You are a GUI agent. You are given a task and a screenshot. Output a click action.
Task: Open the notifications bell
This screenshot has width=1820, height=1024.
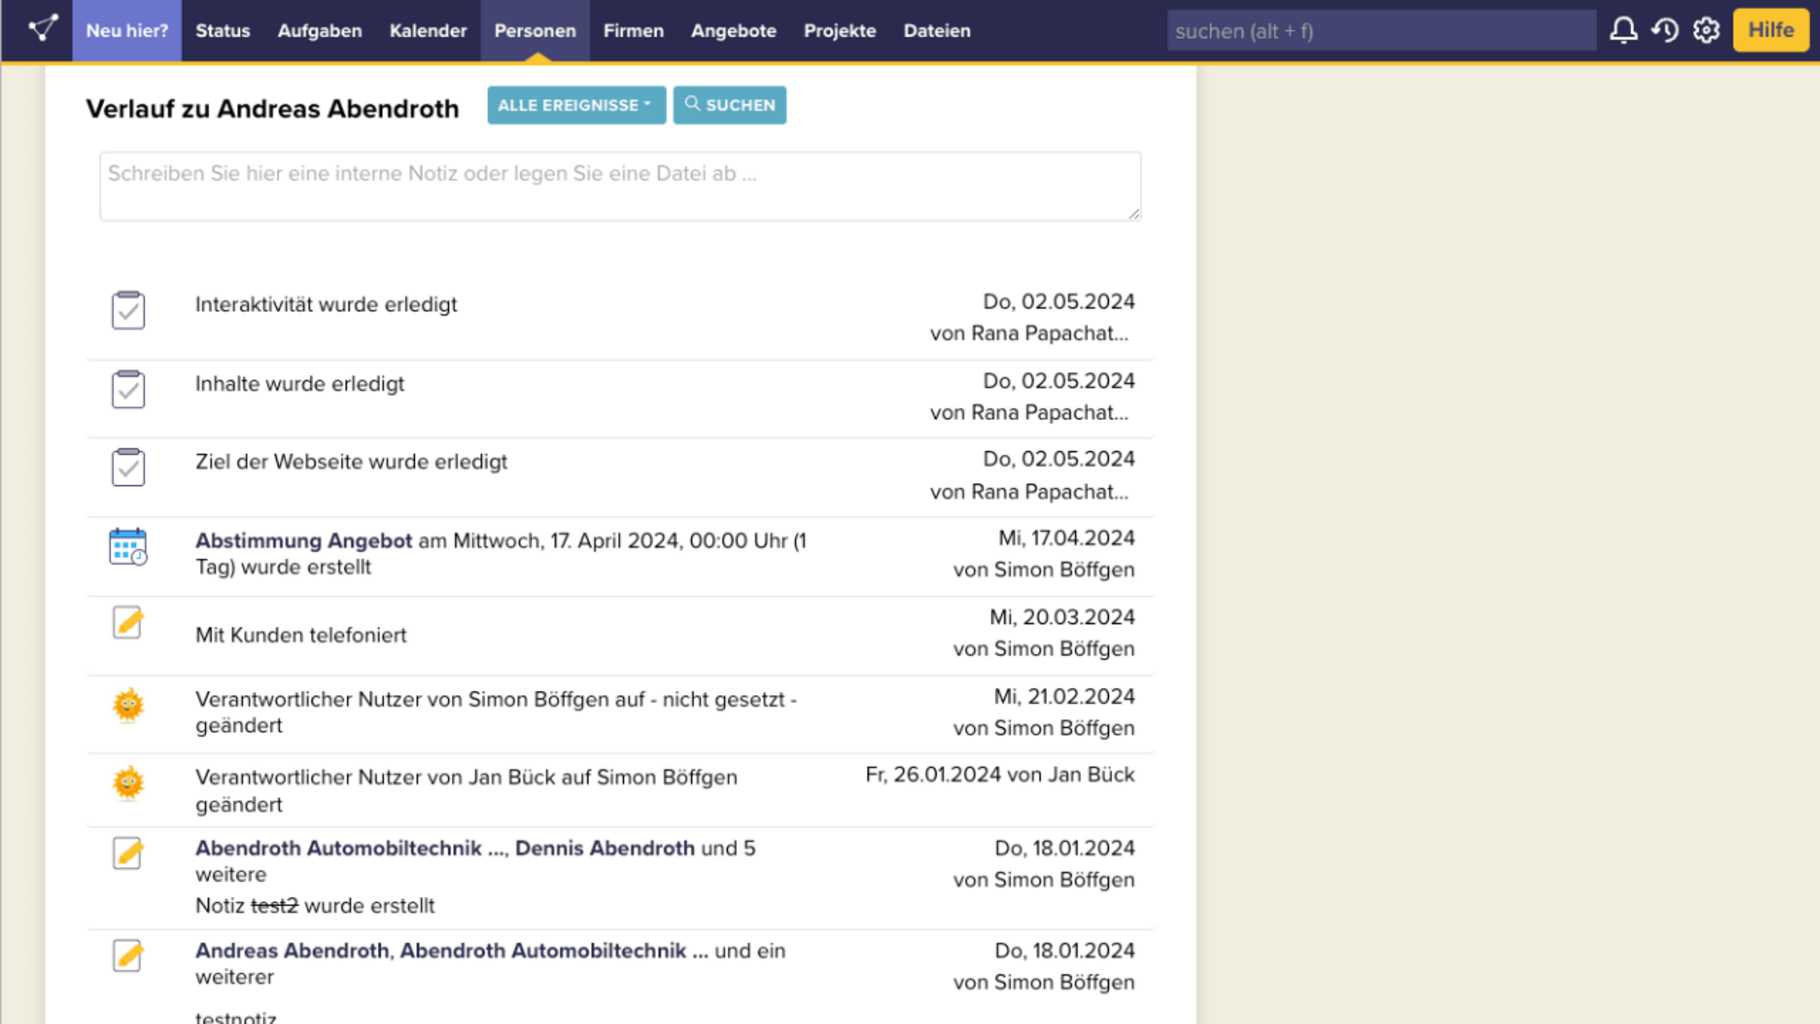pyautogui.click(x=1622, y=30)
